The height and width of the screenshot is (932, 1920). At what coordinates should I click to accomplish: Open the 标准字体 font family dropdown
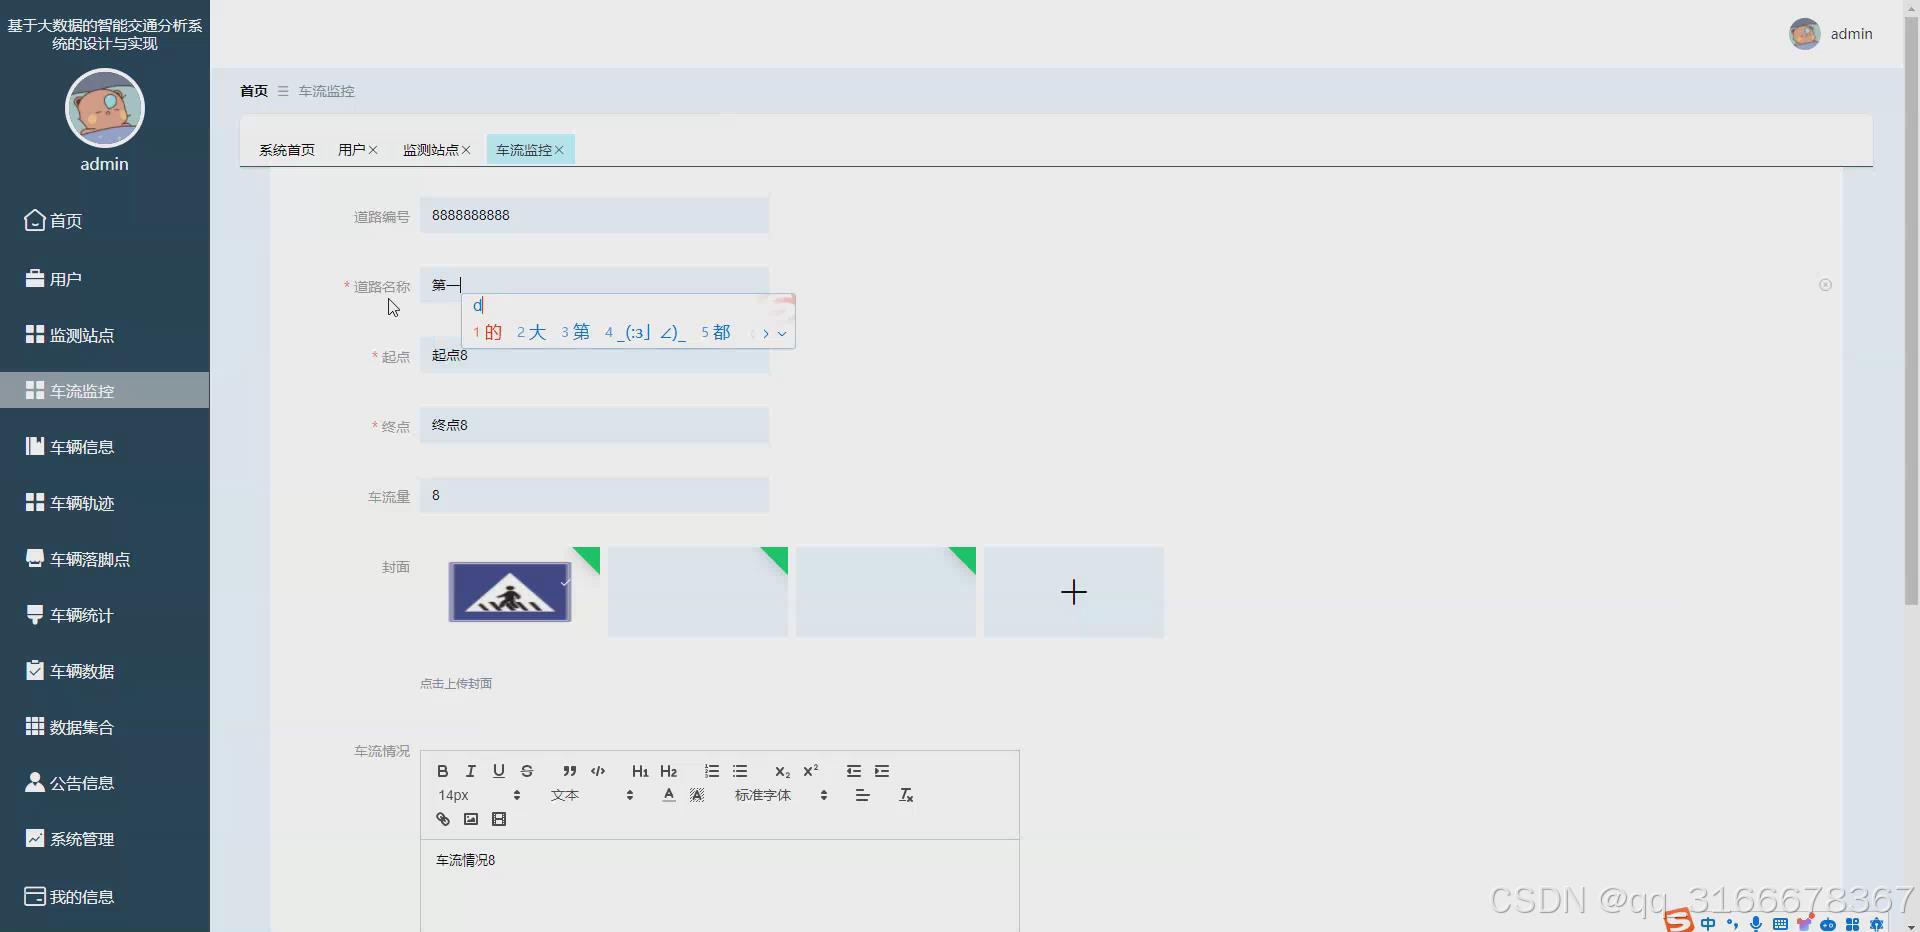pyautogui.click(x=781, y=795)
